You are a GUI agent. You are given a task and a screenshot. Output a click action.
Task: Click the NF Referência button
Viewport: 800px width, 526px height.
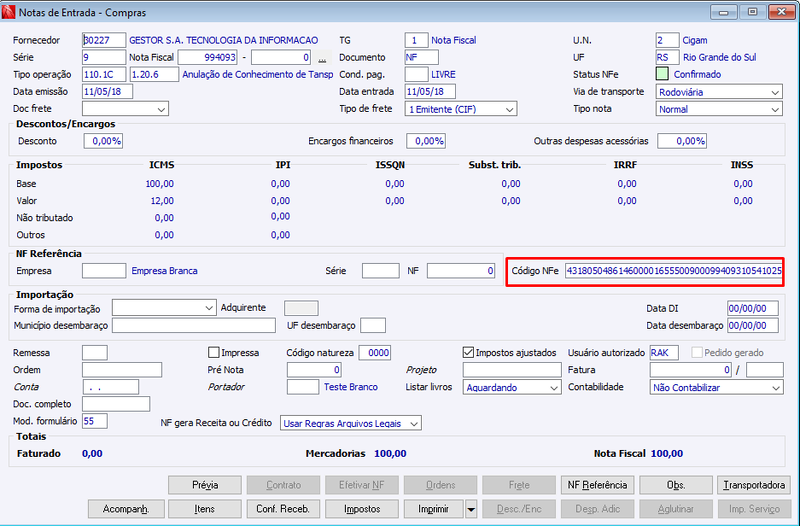tap(597, 485)
